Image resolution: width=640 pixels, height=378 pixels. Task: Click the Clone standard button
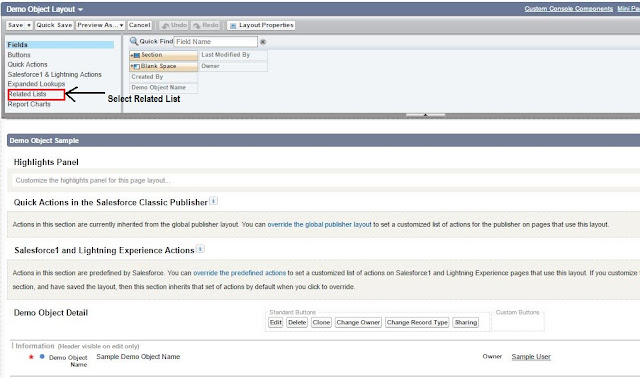click(x=321, y=322)
